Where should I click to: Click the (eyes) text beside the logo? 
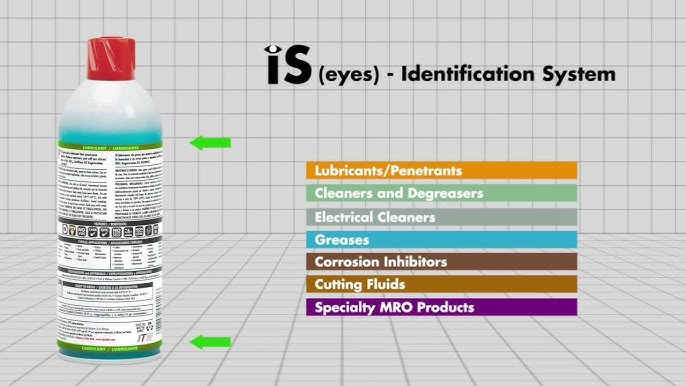point(349,74)
